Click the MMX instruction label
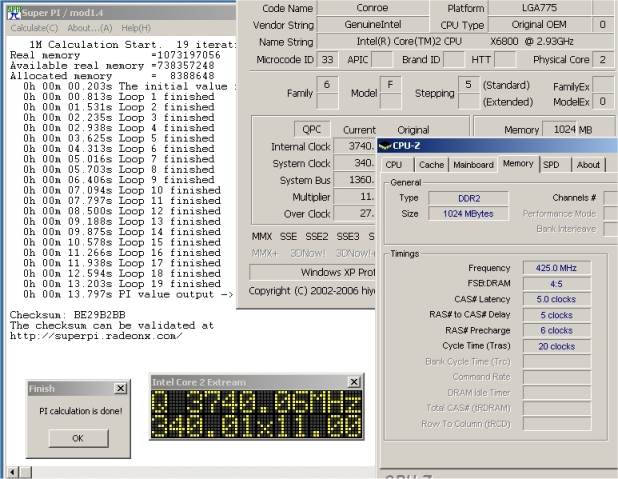The height and width of the screenshot is (479, 618). tap(262, 237)
